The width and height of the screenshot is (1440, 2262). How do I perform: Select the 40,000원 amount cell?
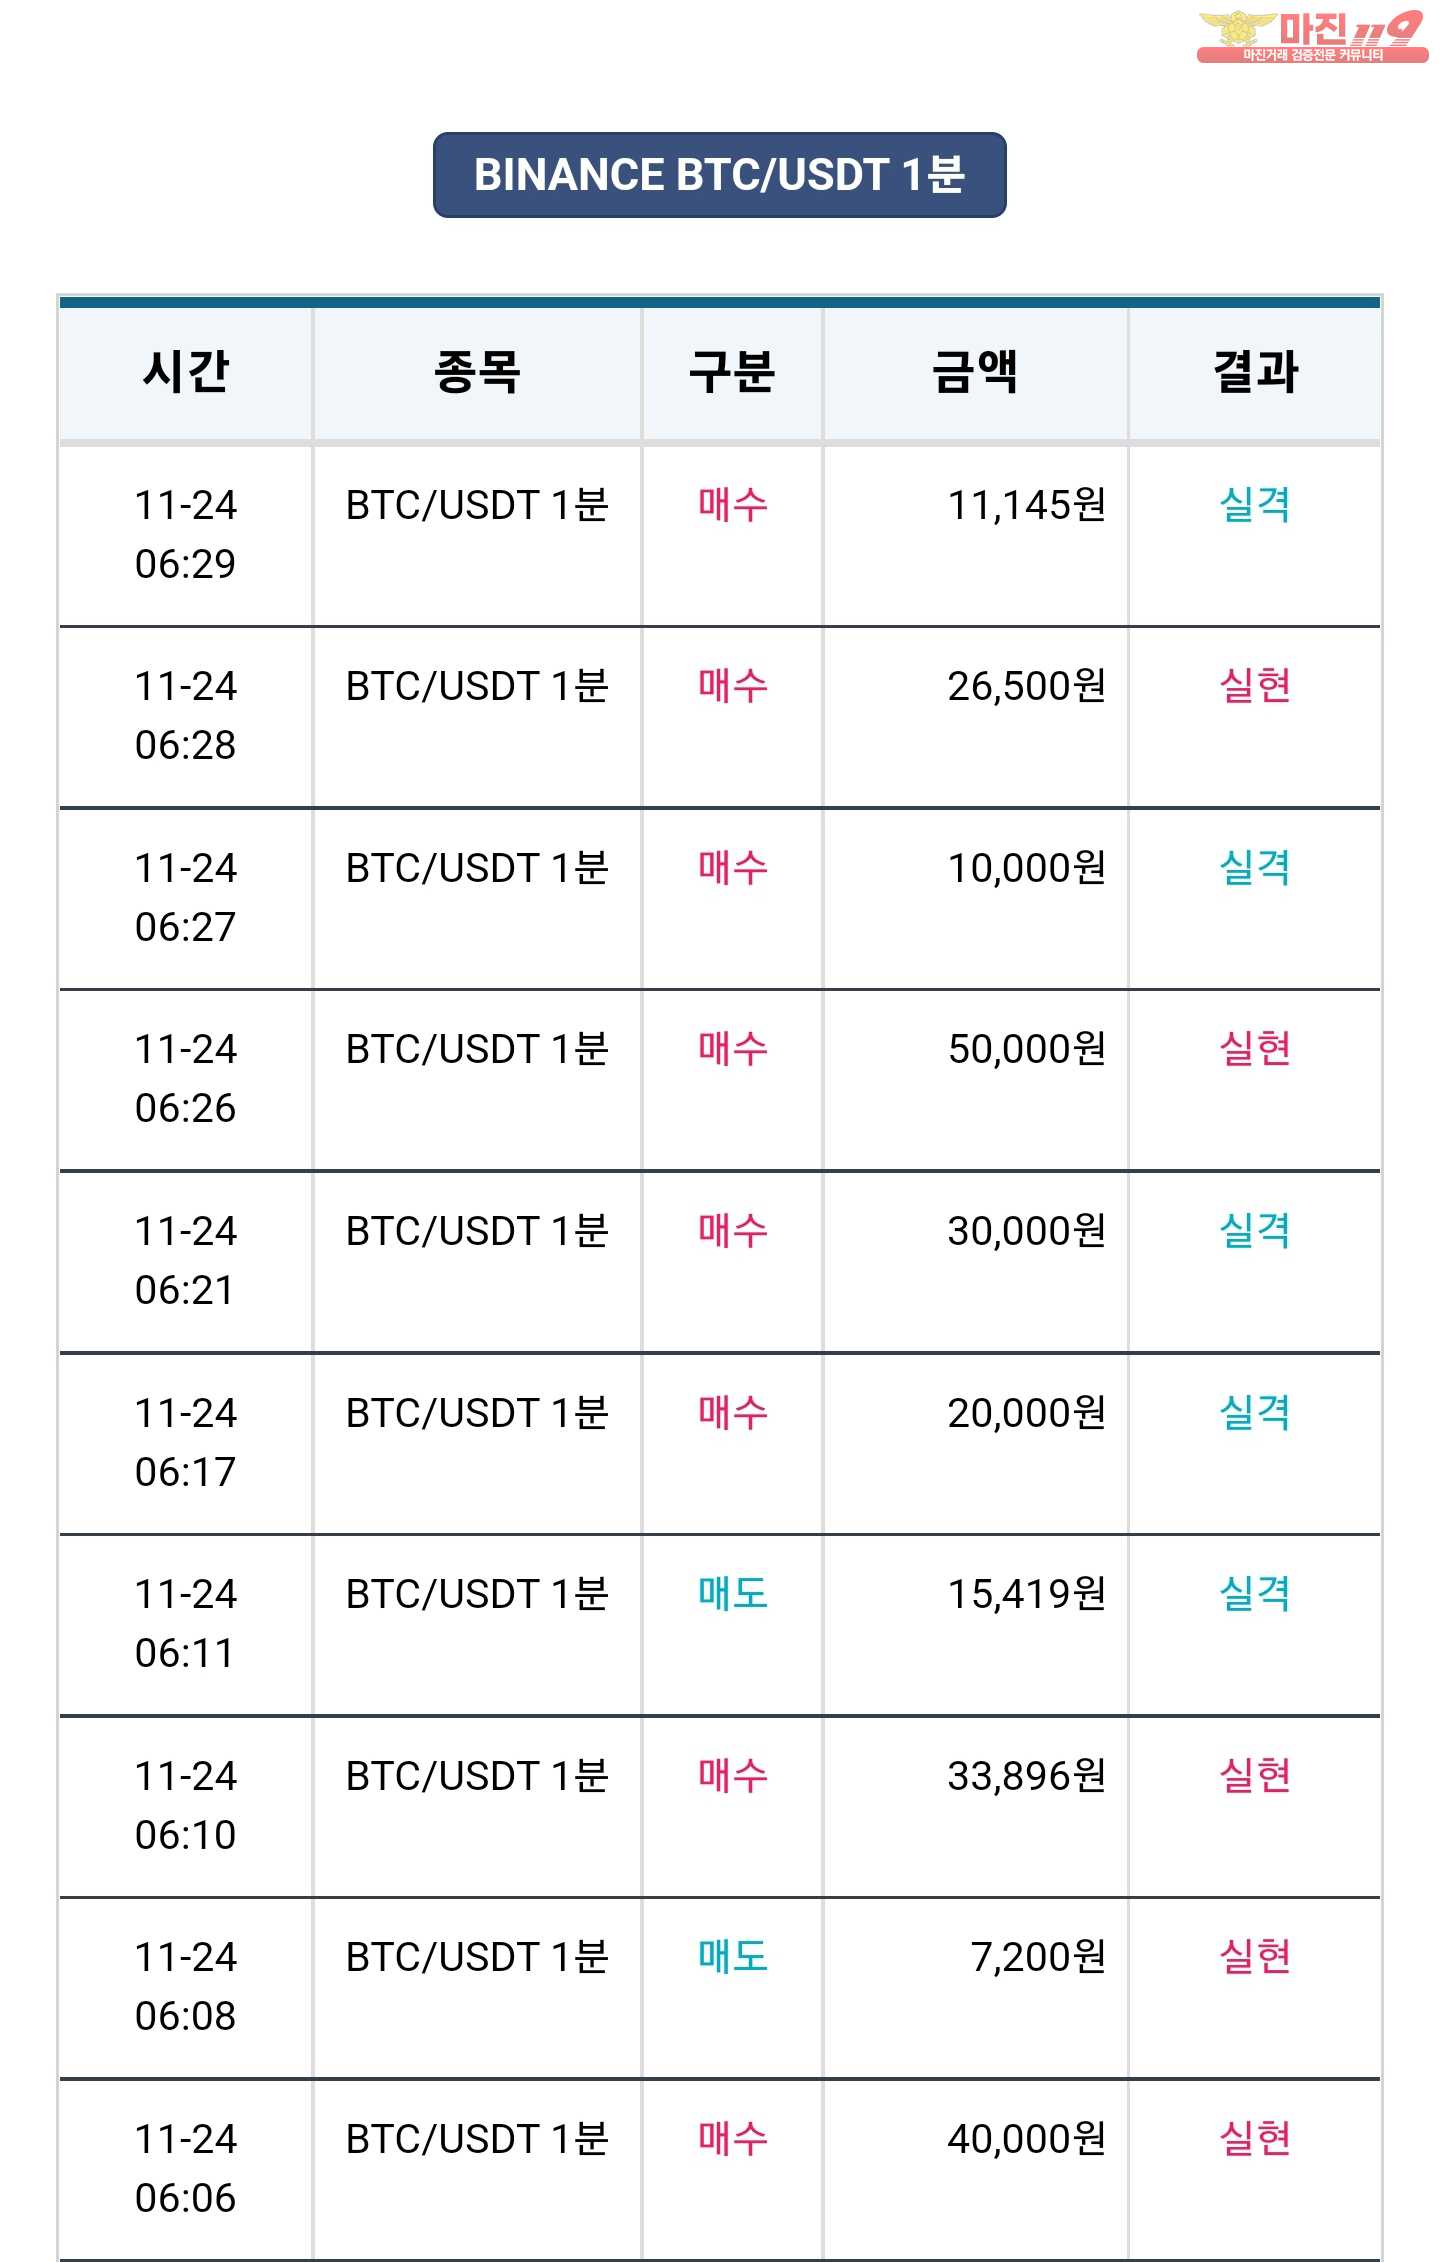tap(1026, 2139)
